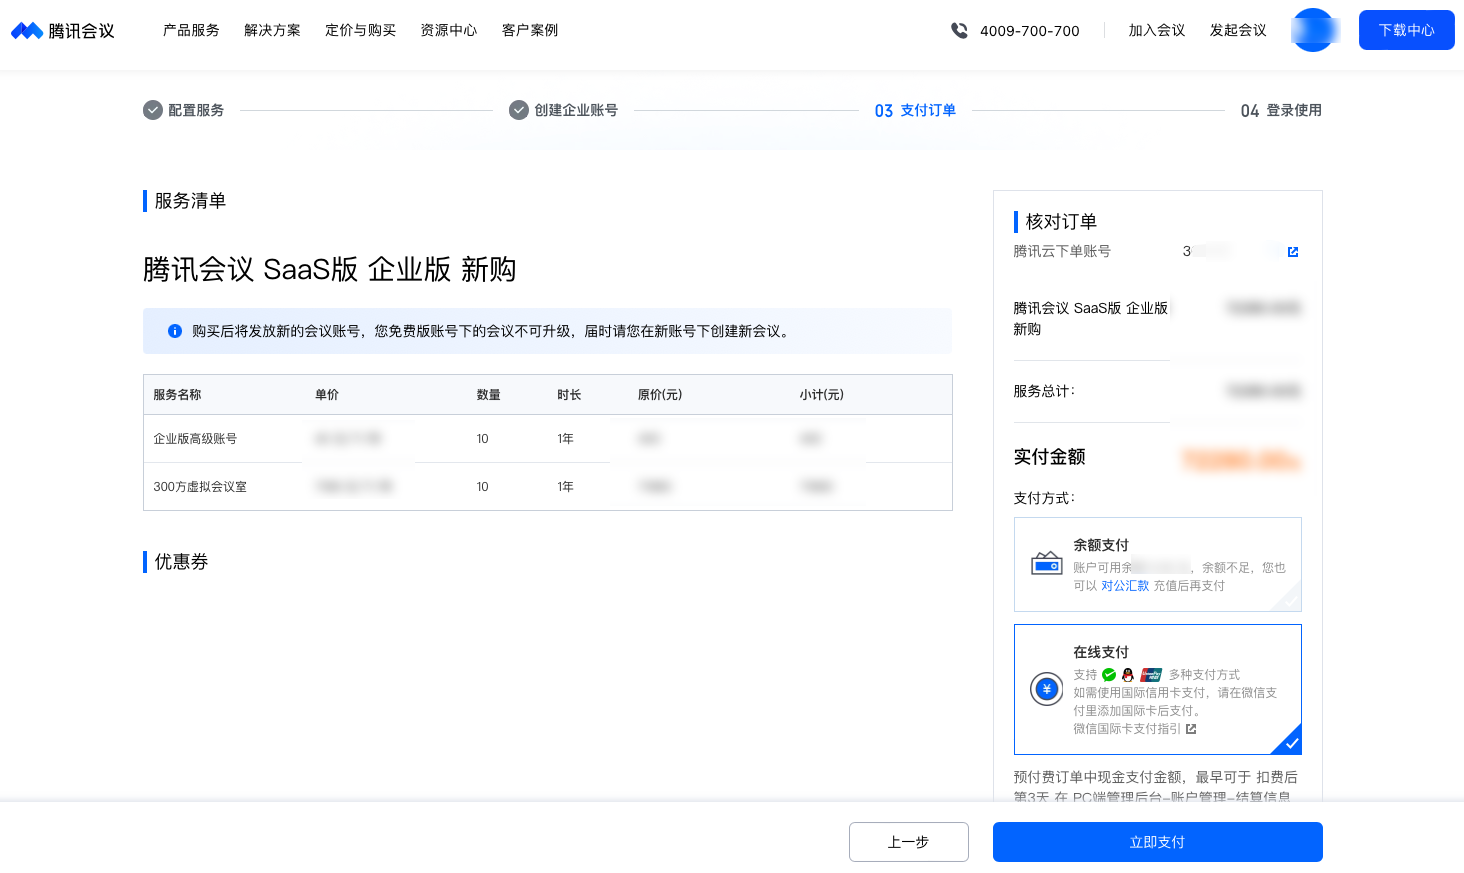
Task: Click the completed checkmark for 创建企业账号 step
Action: 519,110
